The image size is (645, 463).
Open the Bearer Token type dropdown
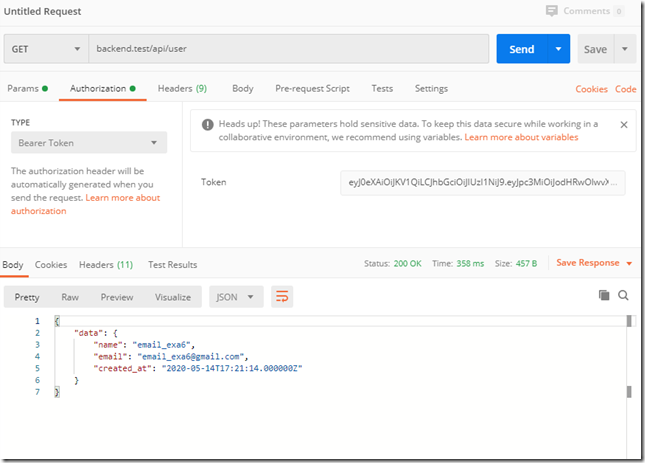tap(88, 144)
